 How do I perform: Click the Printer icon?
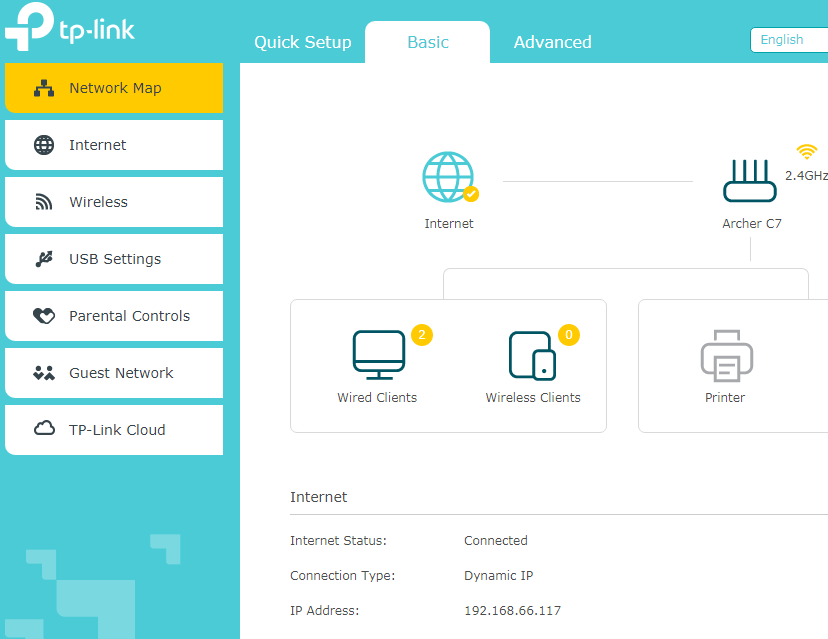point(726,355)
